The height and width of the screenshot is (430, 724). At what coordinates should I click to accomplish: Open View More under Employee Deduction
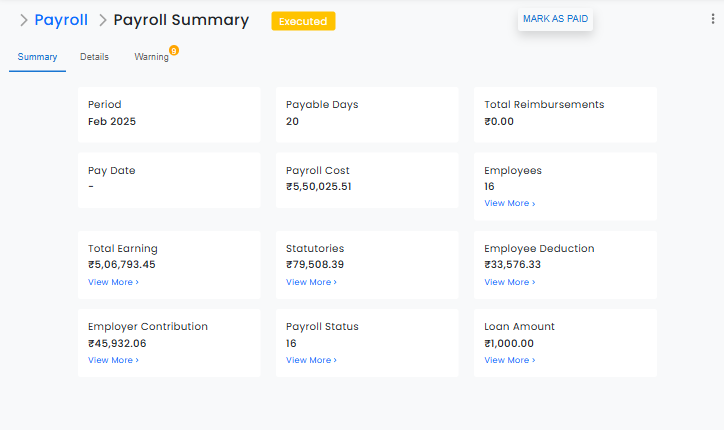pyautogui.click(x=509, y=282)
